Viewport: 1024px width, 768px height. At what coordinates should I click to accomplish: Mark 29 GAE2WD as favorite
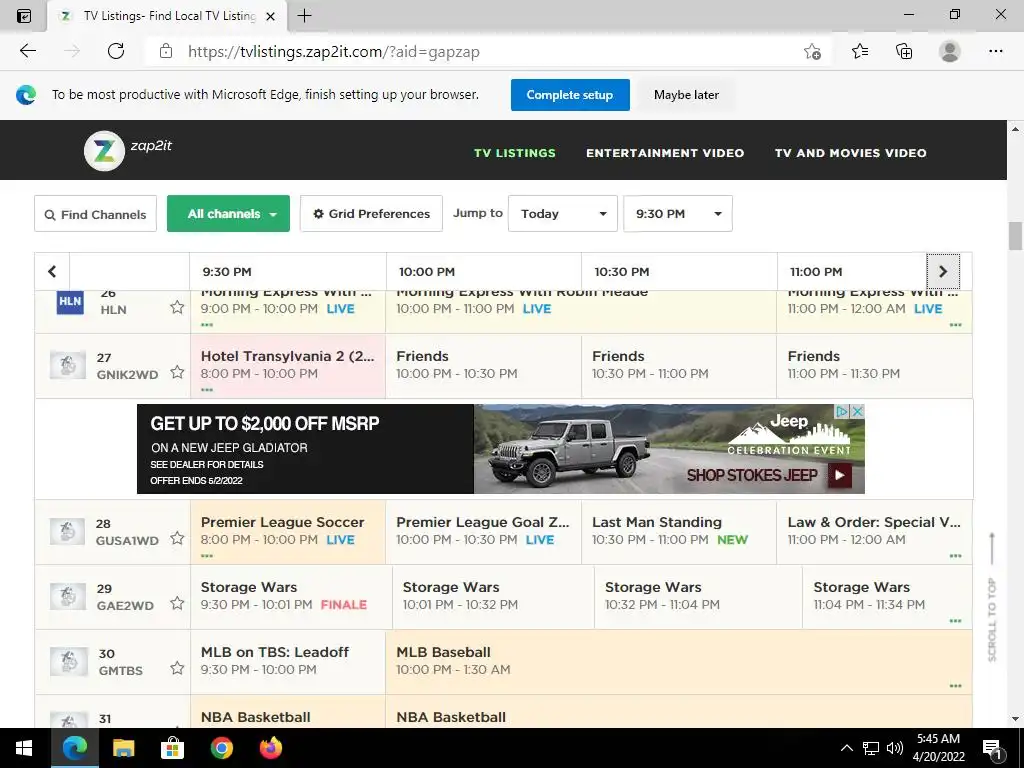[177, 603]
